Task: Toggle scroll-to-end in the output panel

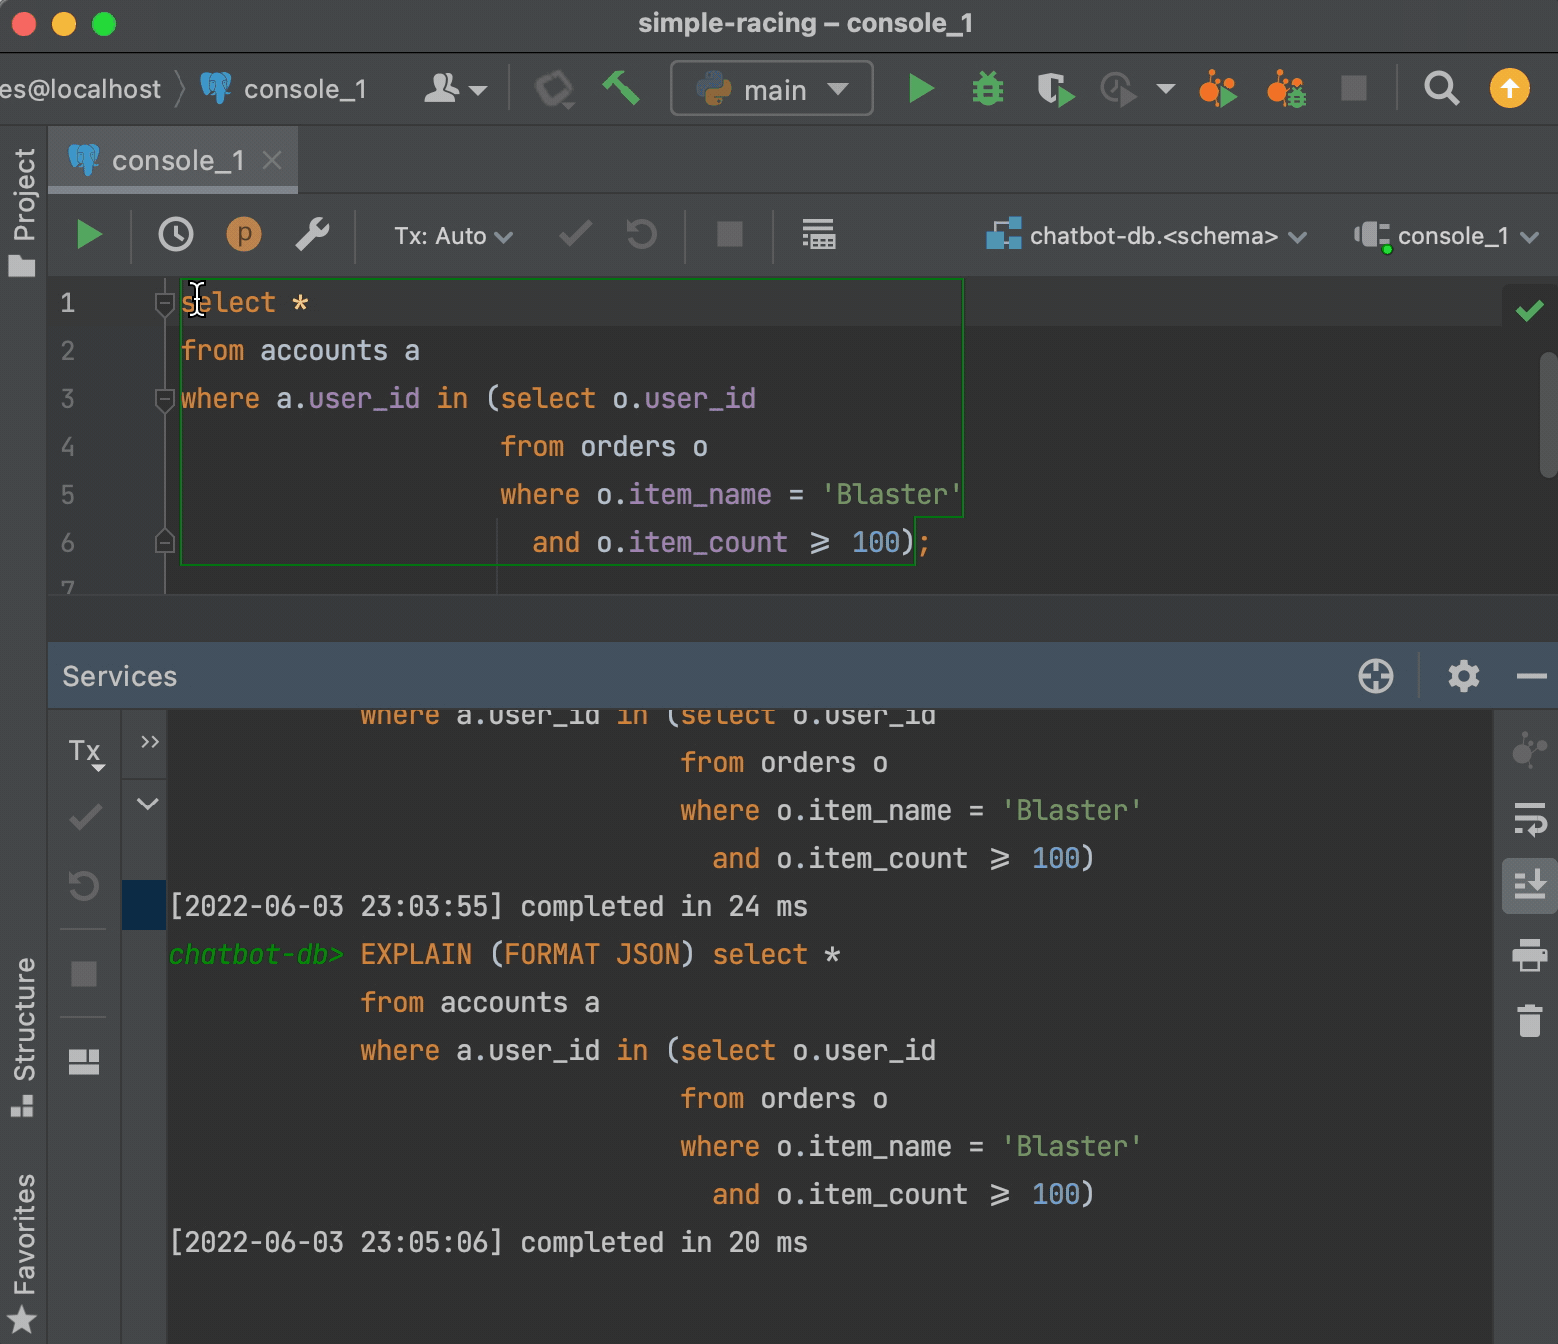Action: pos(1528,885)
